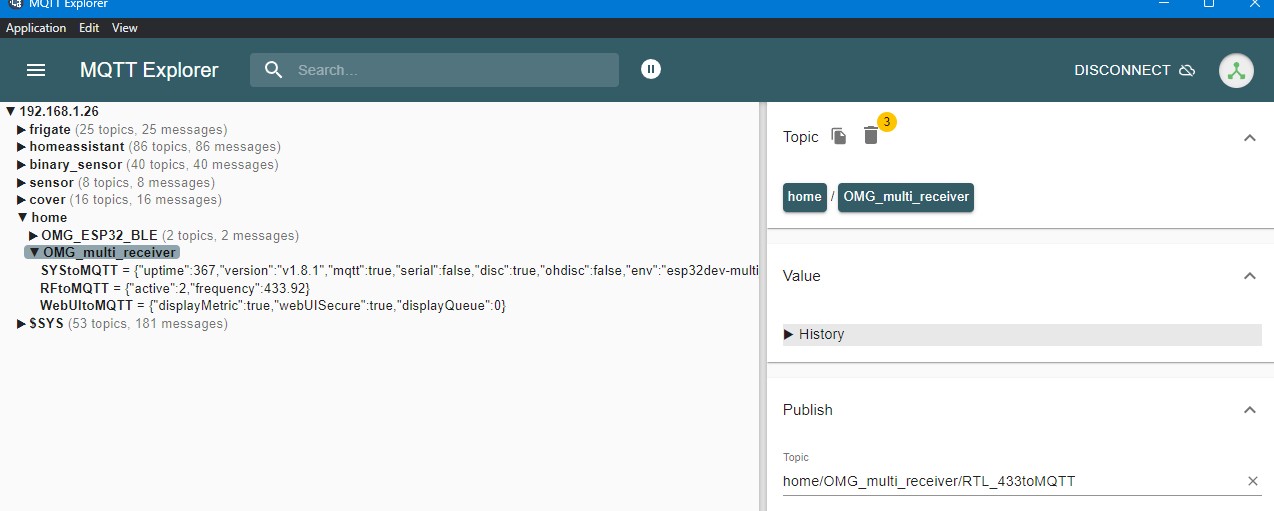Screen dimensions: 1274x511
Task: Open the Application menu
Action: click(36, 28)
